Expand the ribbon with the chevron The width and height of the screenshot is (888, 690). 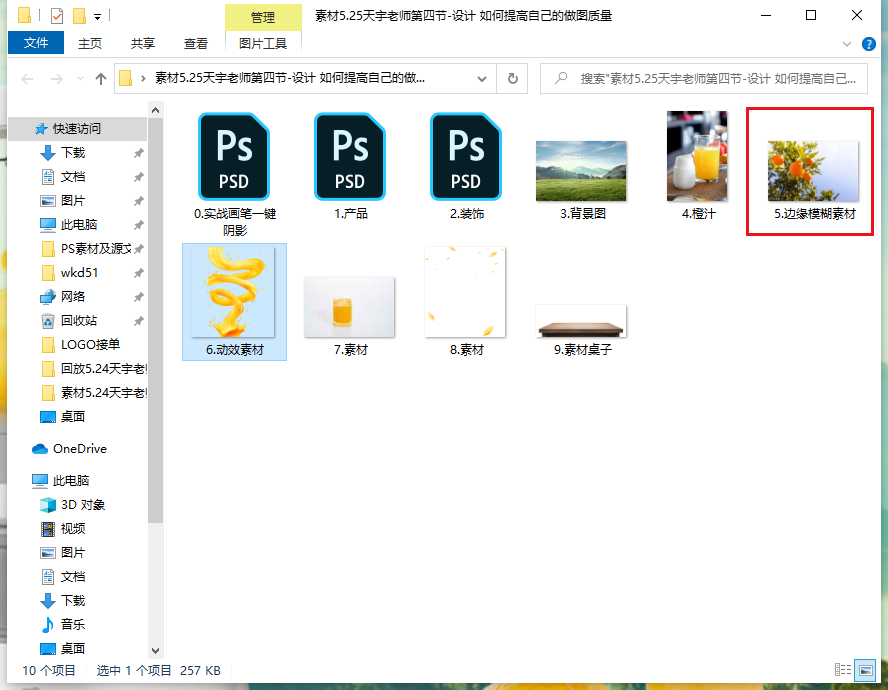click(x=847, y=44)
